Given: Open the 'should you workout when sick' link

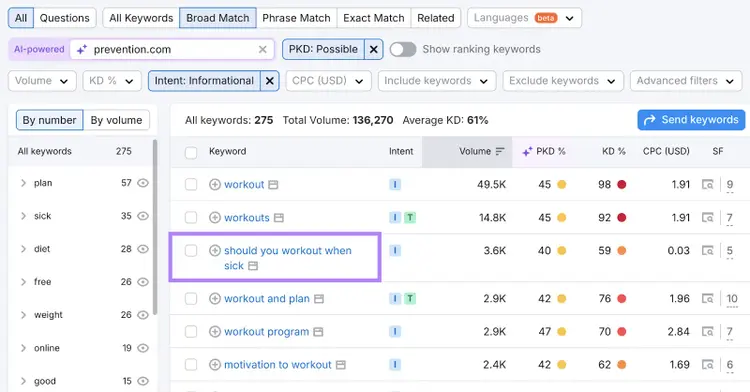Looking at the screenshot, I should [287, 258].
